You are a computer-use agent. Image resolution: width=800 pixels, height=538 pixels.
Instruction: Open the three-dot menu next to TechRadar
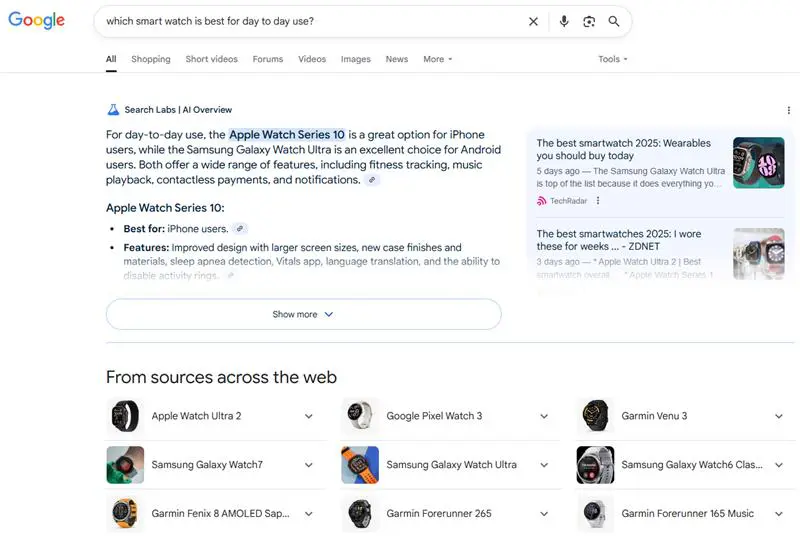598,201
